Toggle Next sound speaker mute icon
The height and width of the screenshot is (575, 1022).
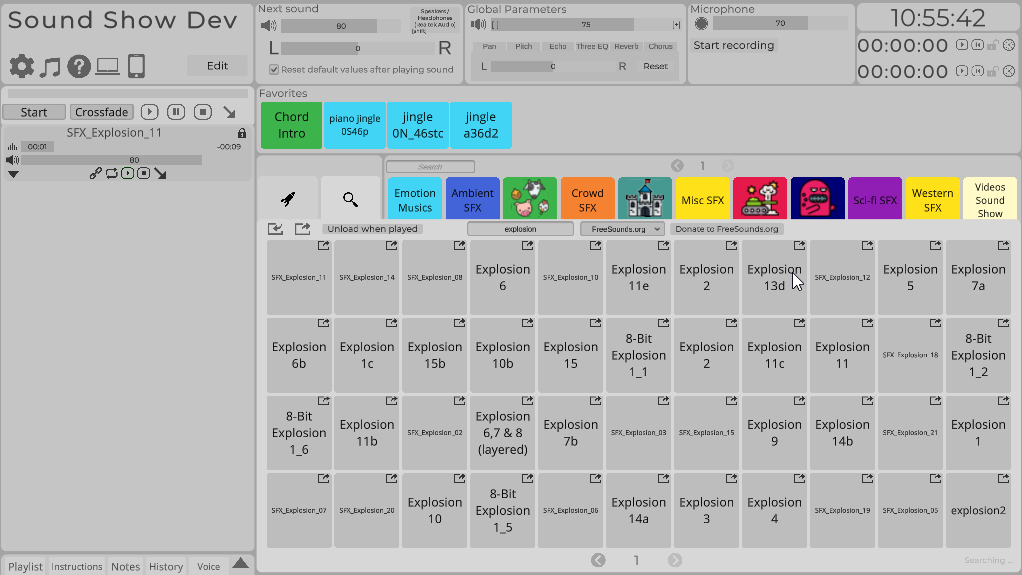point(269,26)
